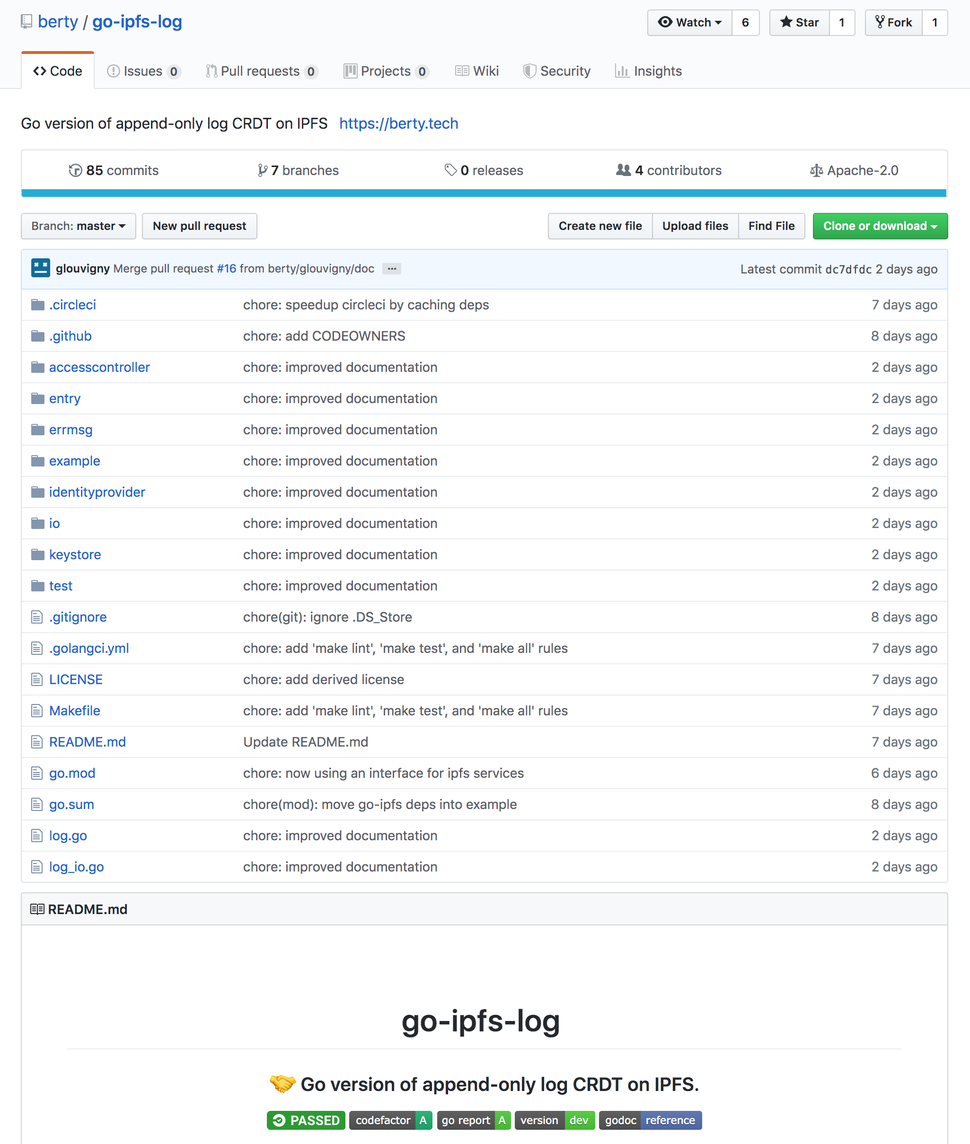
Task: Click the .golangci.yml file icon
Action: (37, 648)
